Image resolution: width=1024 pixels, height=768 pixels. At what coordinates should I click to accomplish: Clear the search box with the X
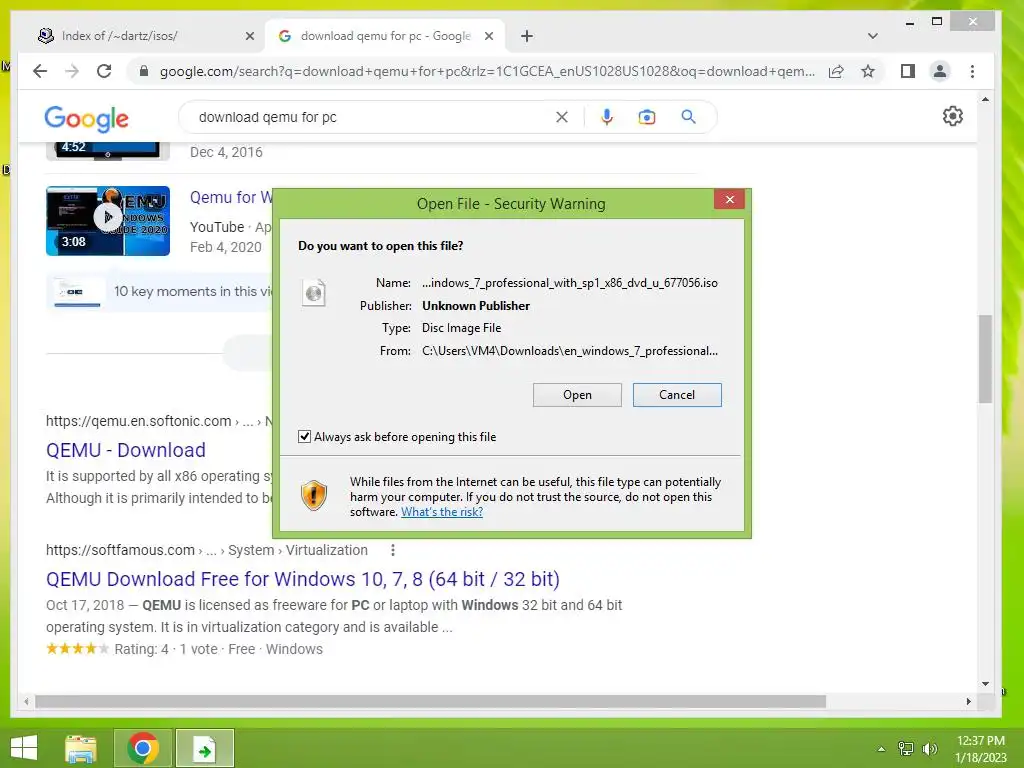[562, 117]
